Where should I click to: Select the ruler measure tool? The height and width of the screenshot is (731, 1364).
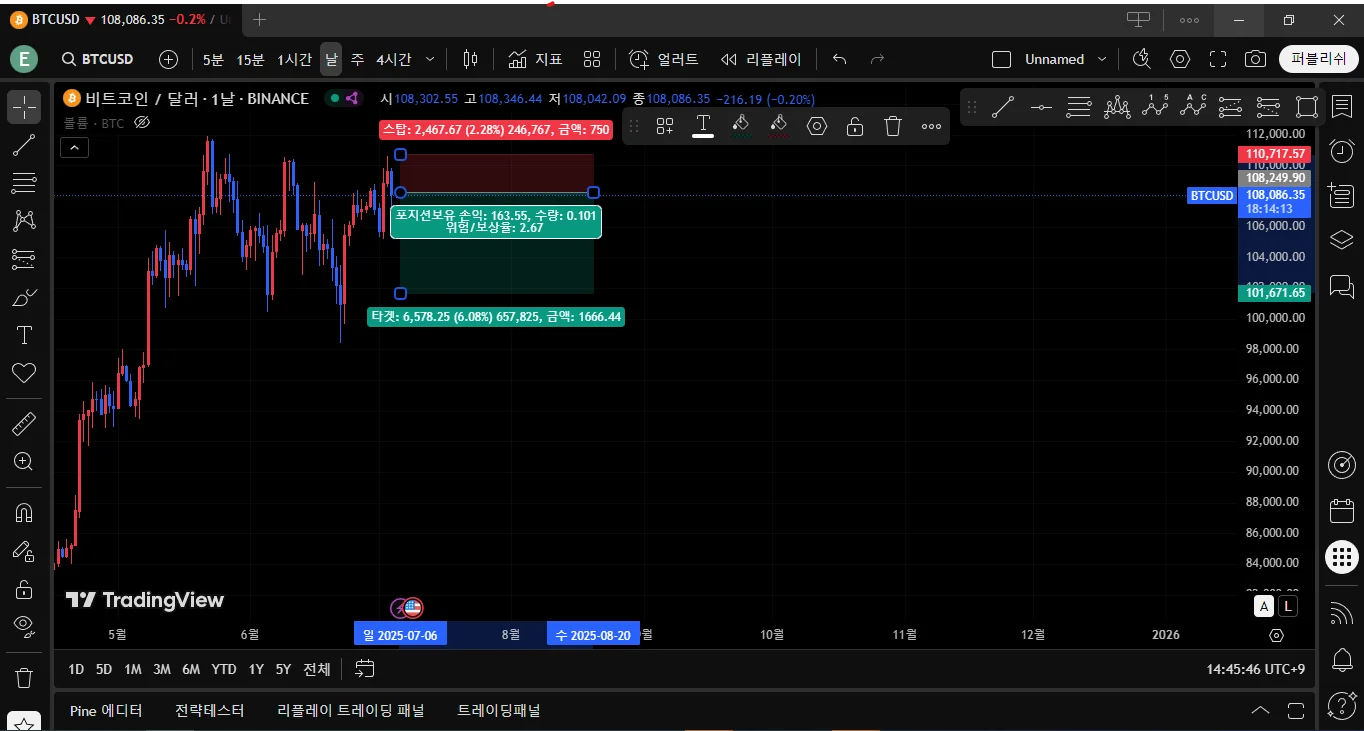pyautogui.click(x=24, y=424)
